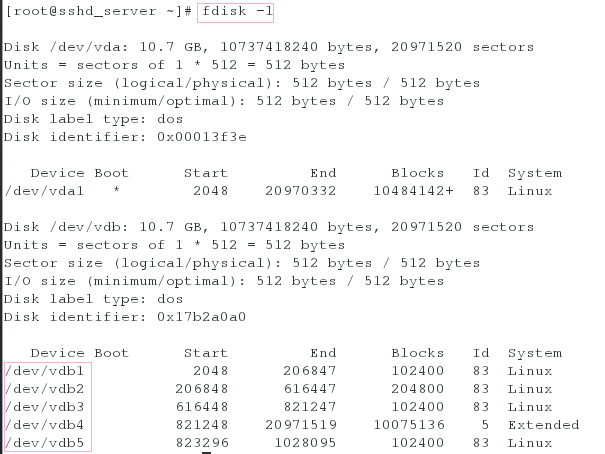Viewport: 605px width, 454px height.
Task: Click the 'I/O size' line under vdb
Action: (224, 282)
